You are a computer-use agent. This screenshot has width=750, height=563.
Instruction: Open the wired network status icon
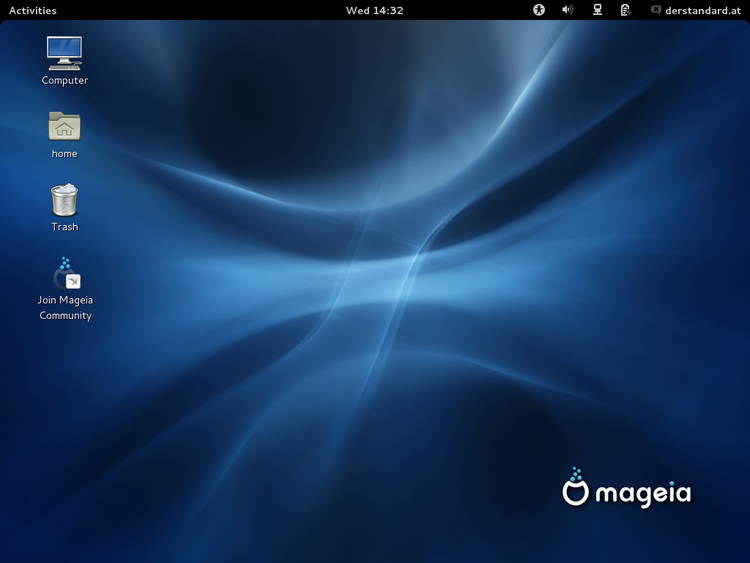597,10
